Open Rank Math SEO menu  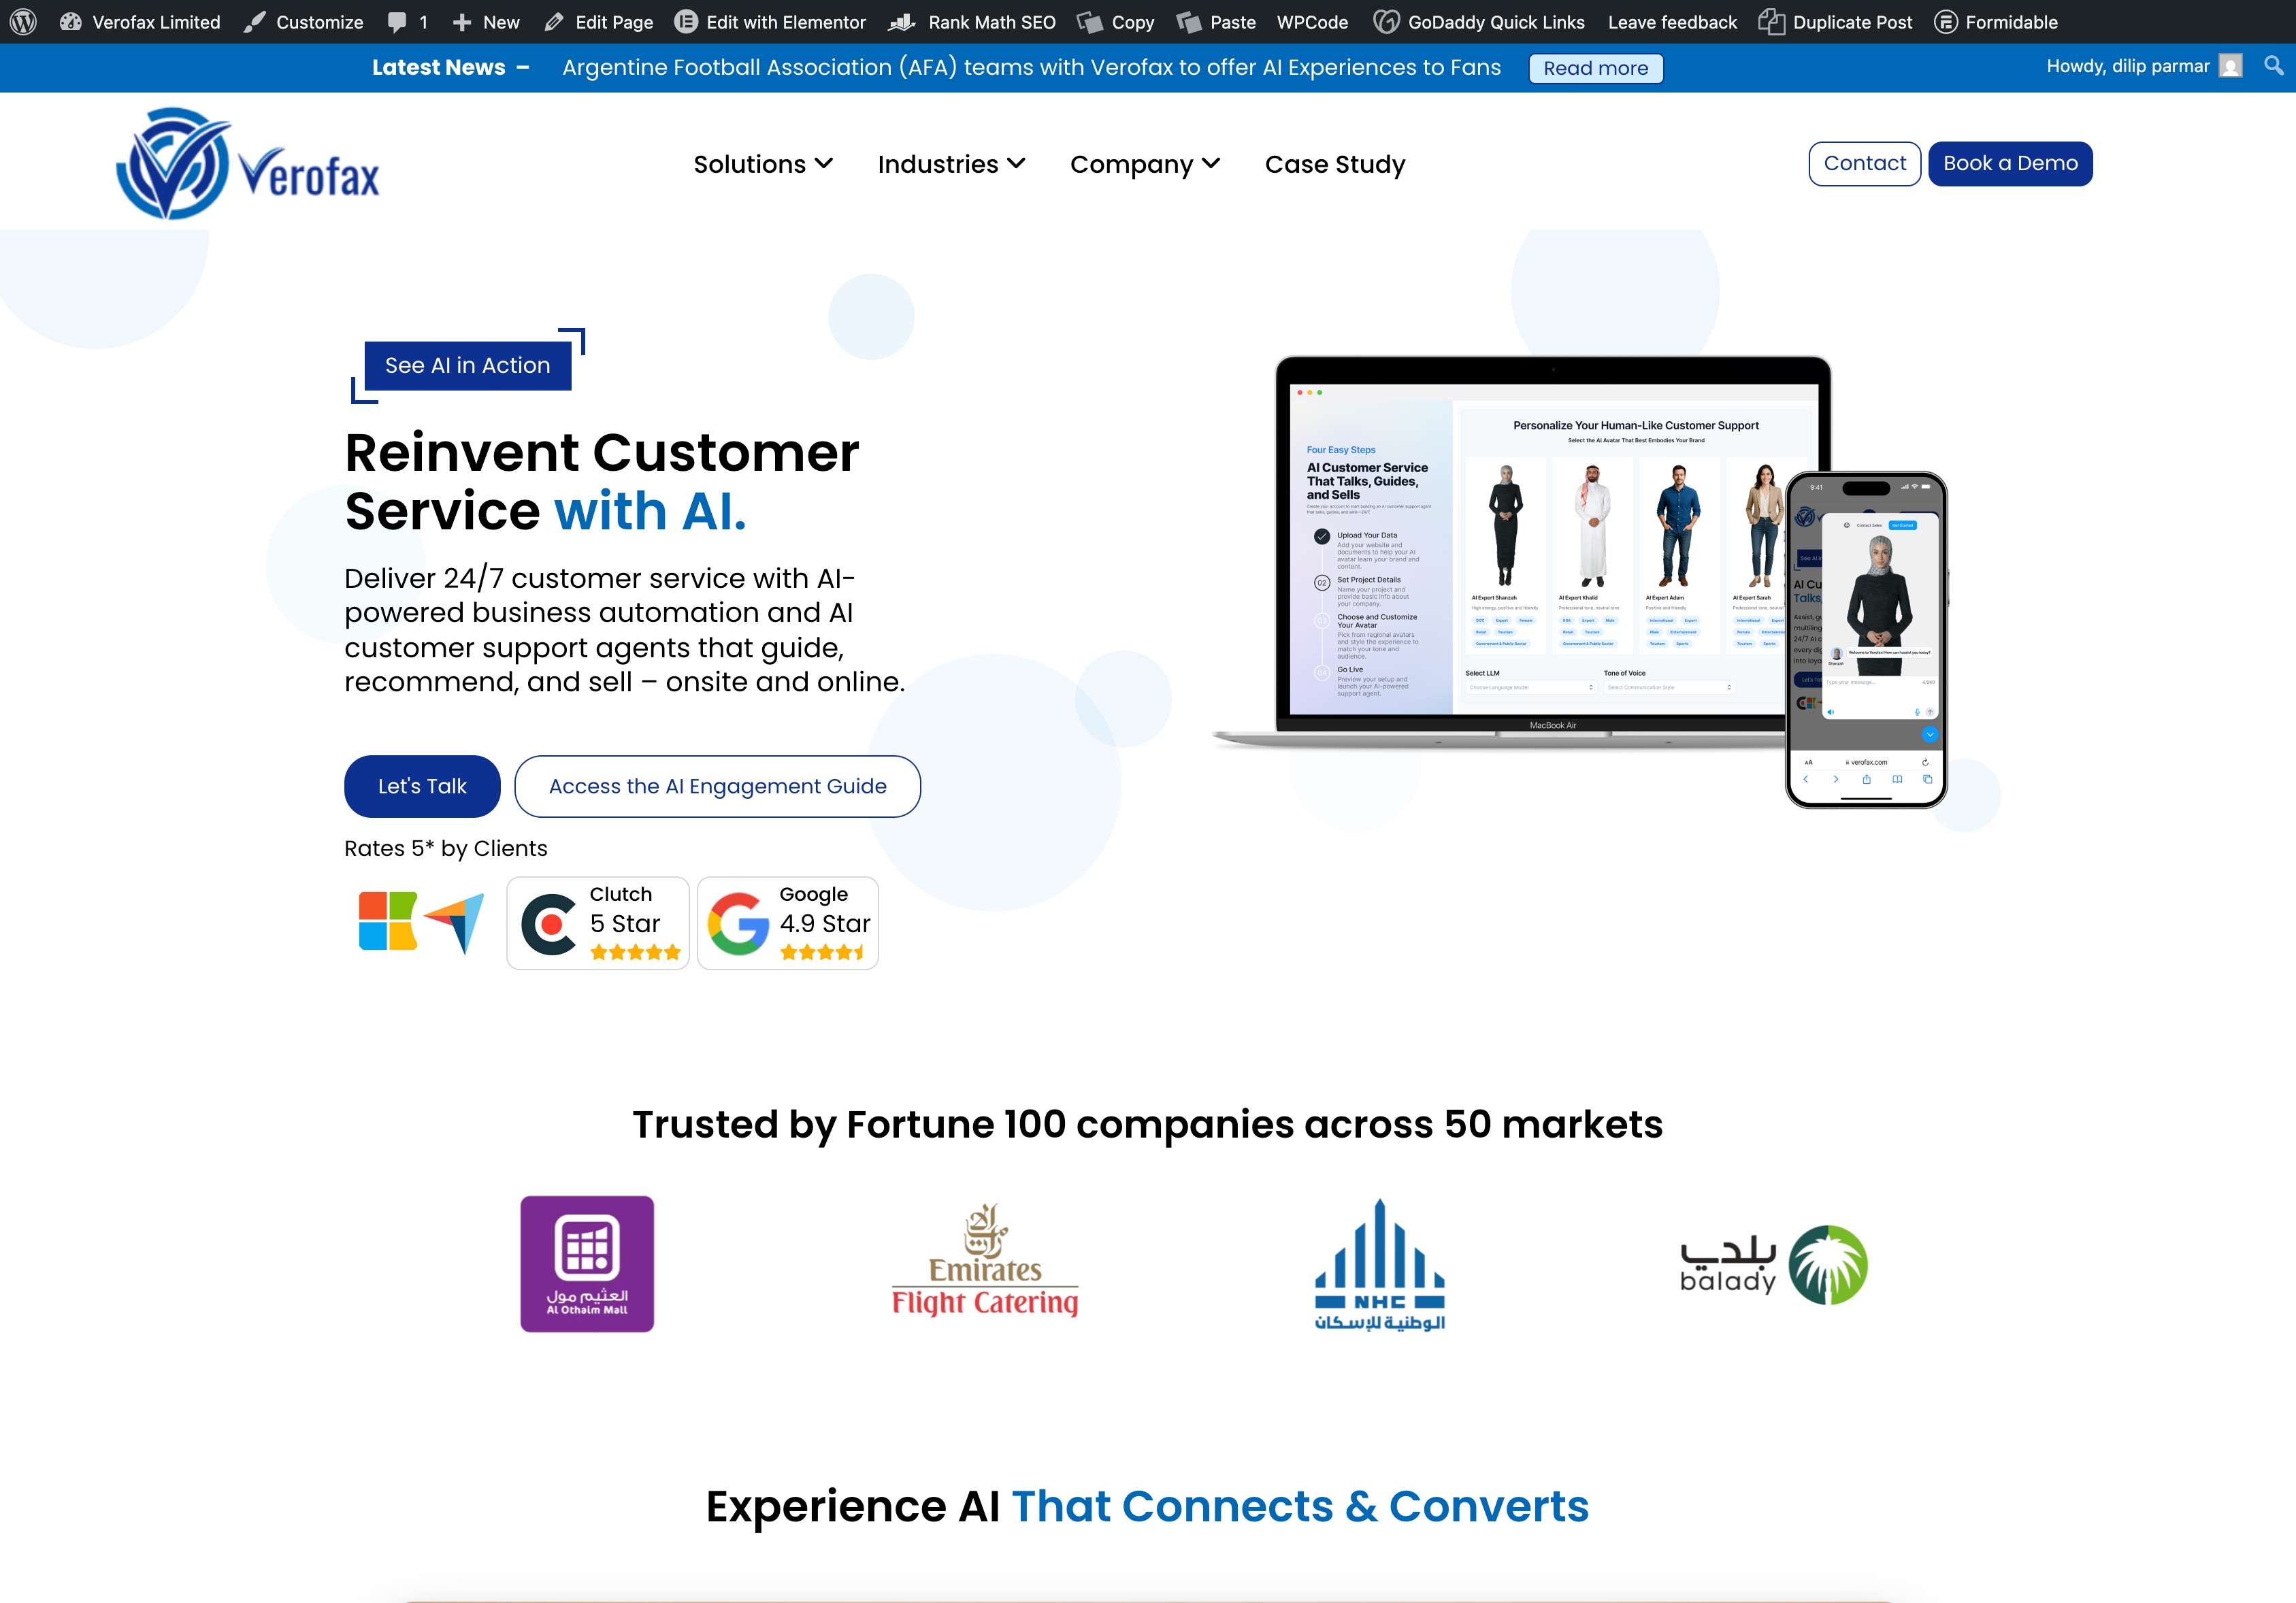pos(972,22)
